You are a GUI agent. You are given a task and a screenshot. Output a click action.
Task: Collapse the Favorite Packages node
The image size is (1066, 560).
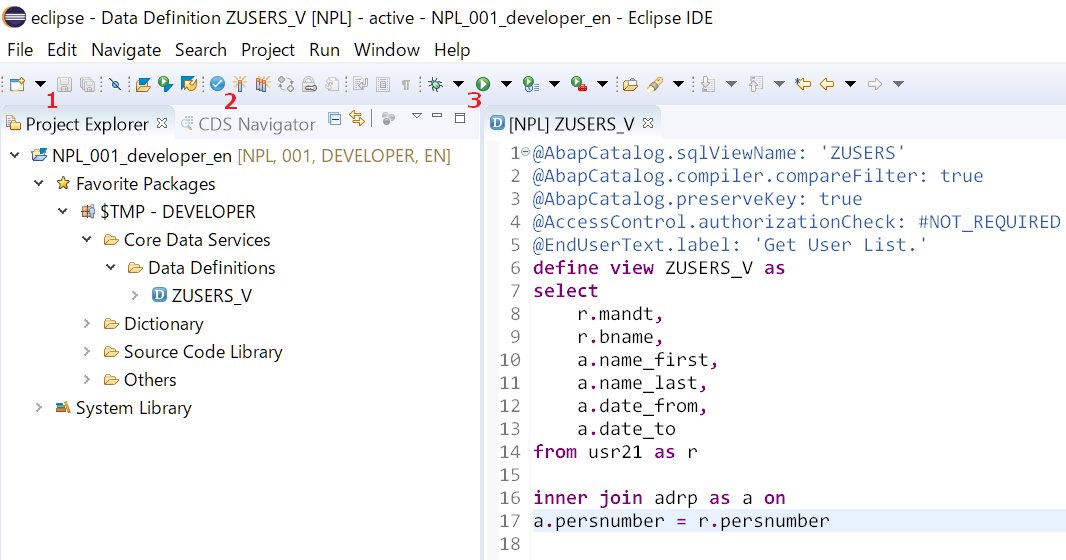pyautogui.click(x=39, y=183)
